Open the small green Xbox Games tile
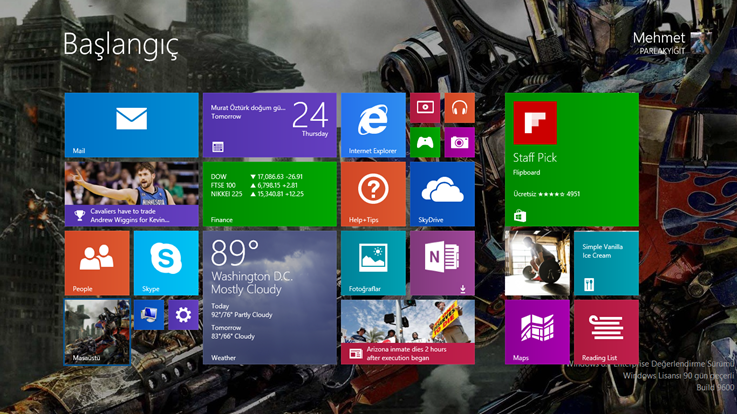This screenshot has width=737, height=414. pyautogui.click(x=425, y=142)
